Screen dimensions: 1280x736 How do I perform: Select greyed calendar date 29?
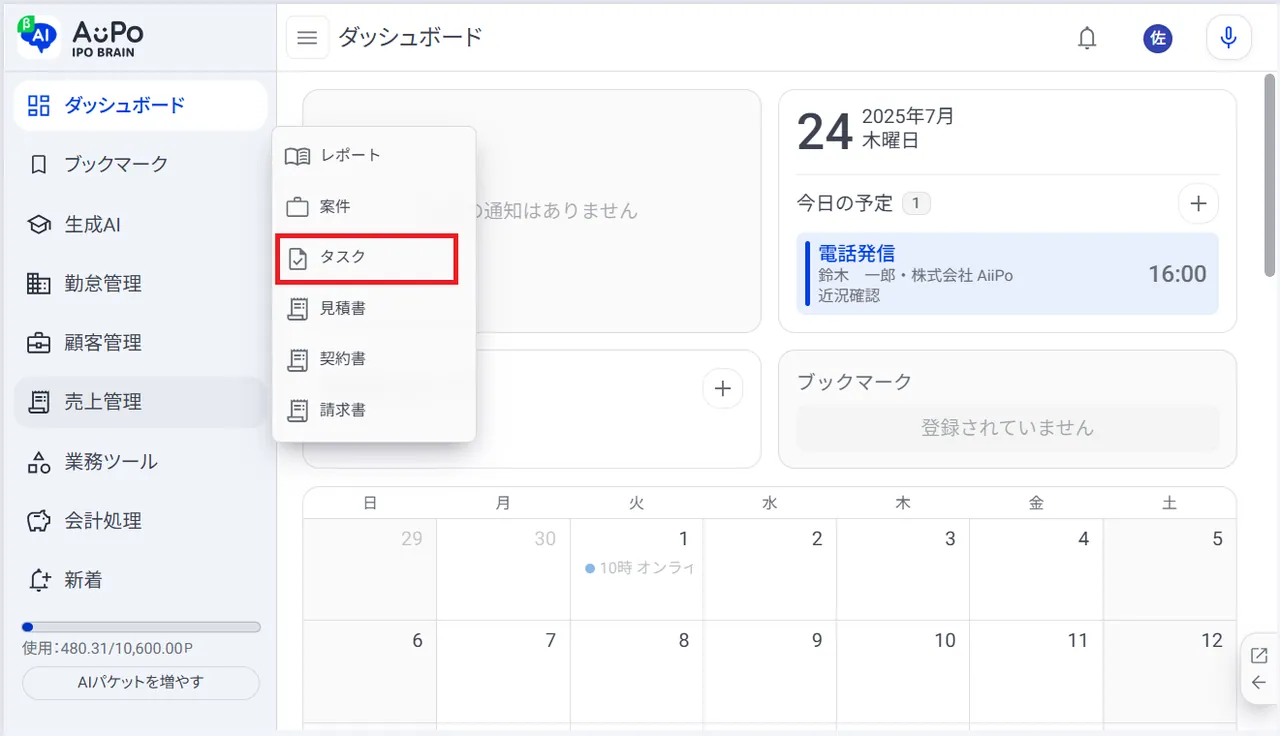pos(411,539)
